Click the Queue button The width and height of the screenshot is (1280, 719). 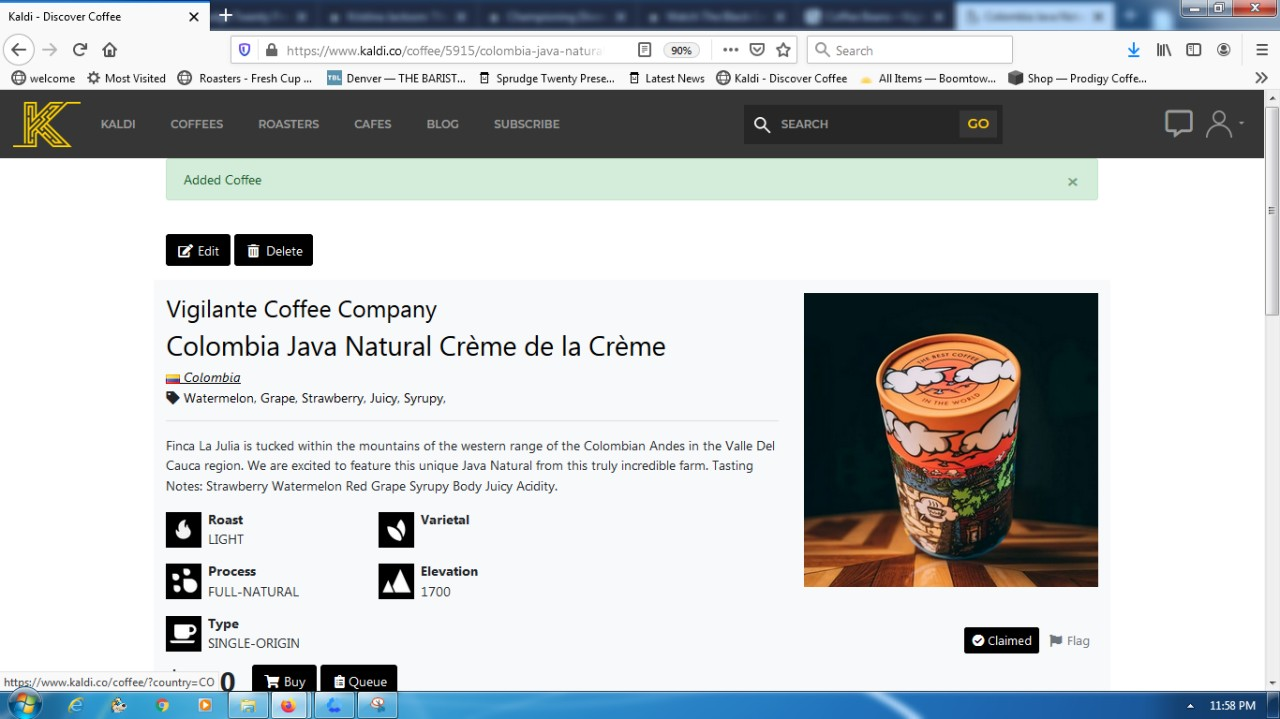pos(359,680)
